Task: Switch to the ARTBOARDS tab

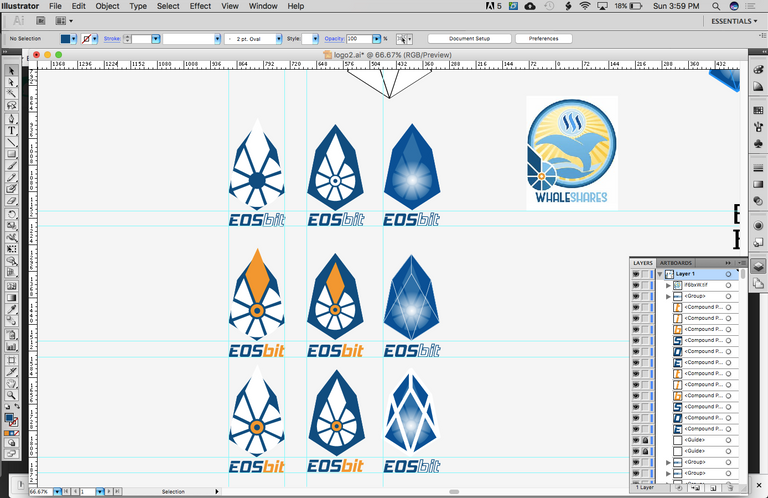Action: [675, 263]
